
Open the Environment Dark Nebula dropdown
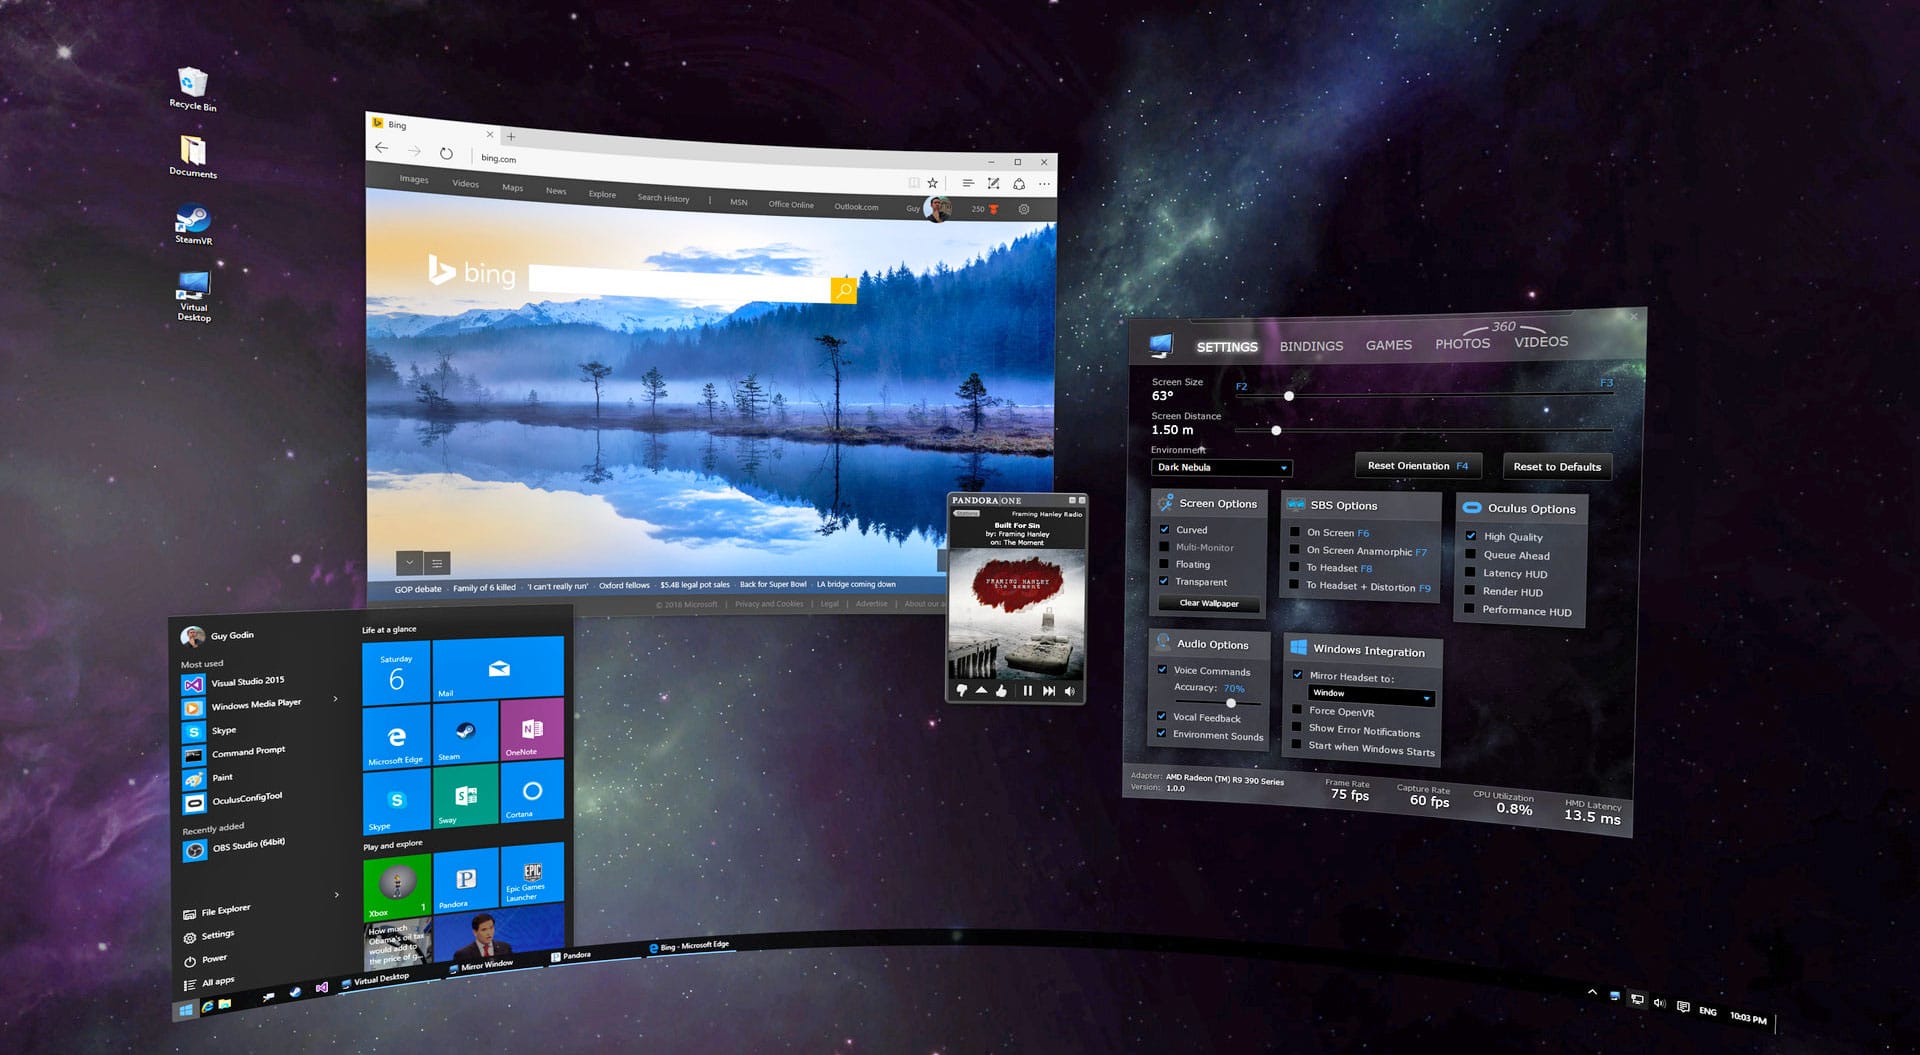pos(1221,467)
